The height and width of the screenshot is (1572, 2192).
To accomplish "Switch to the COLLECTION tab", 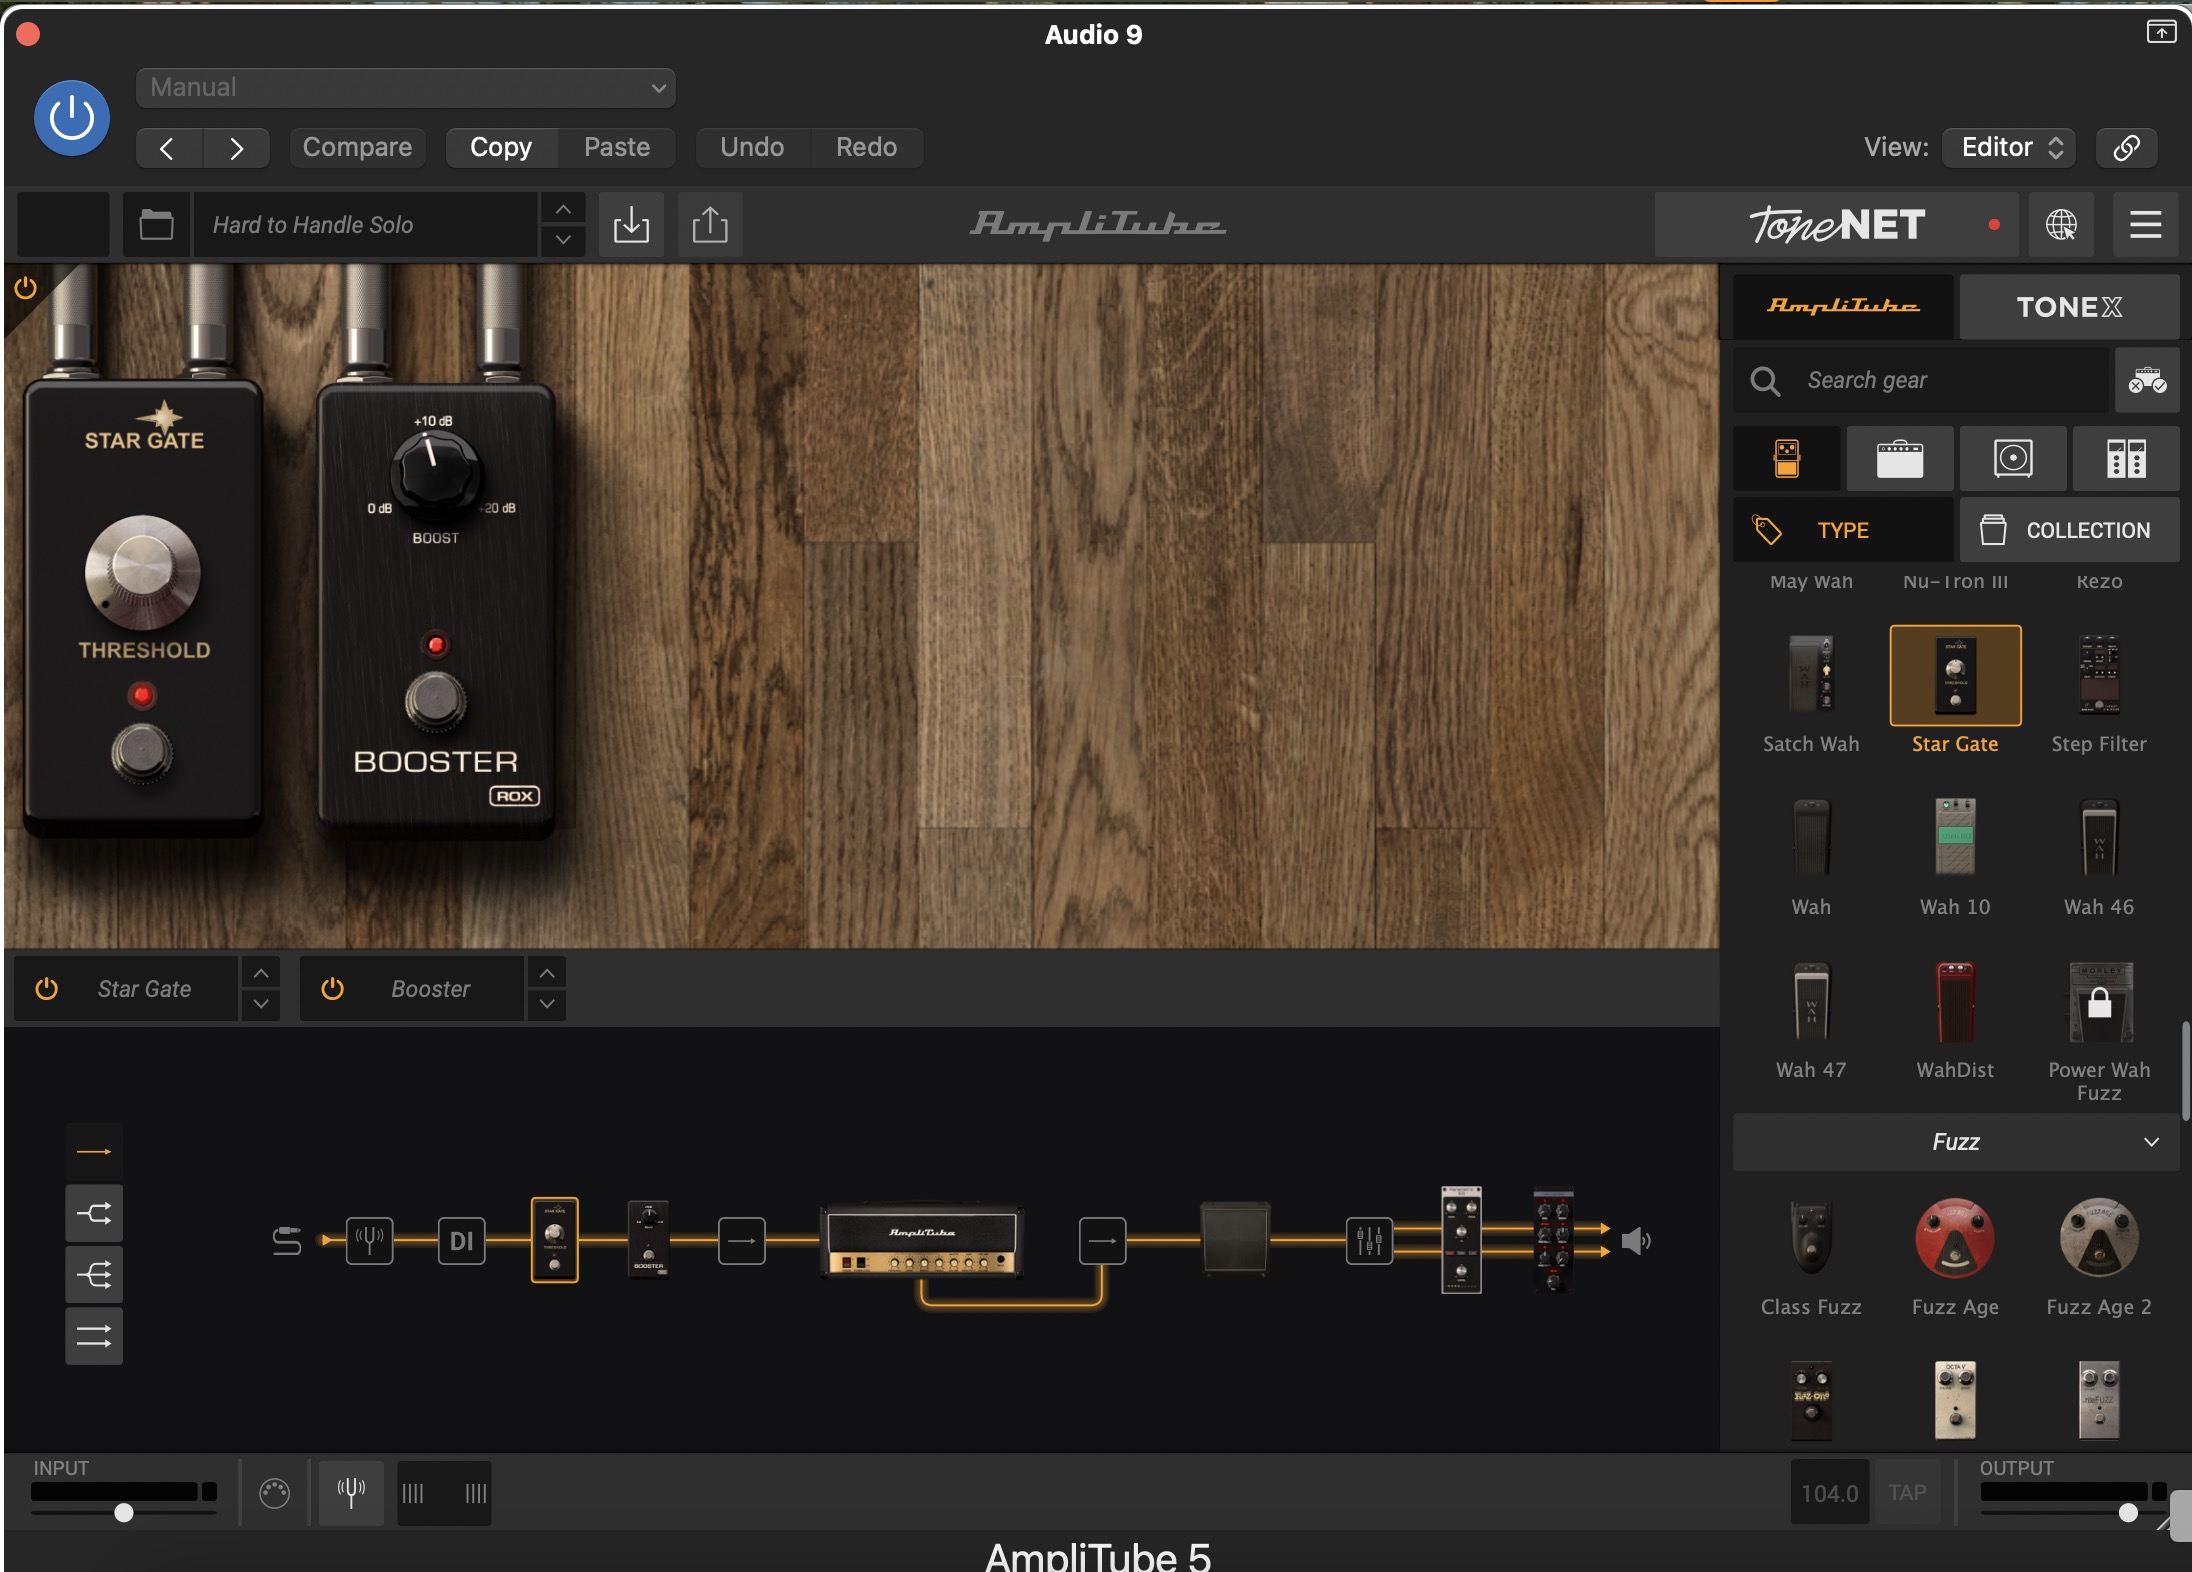I will click(2069, 530).
